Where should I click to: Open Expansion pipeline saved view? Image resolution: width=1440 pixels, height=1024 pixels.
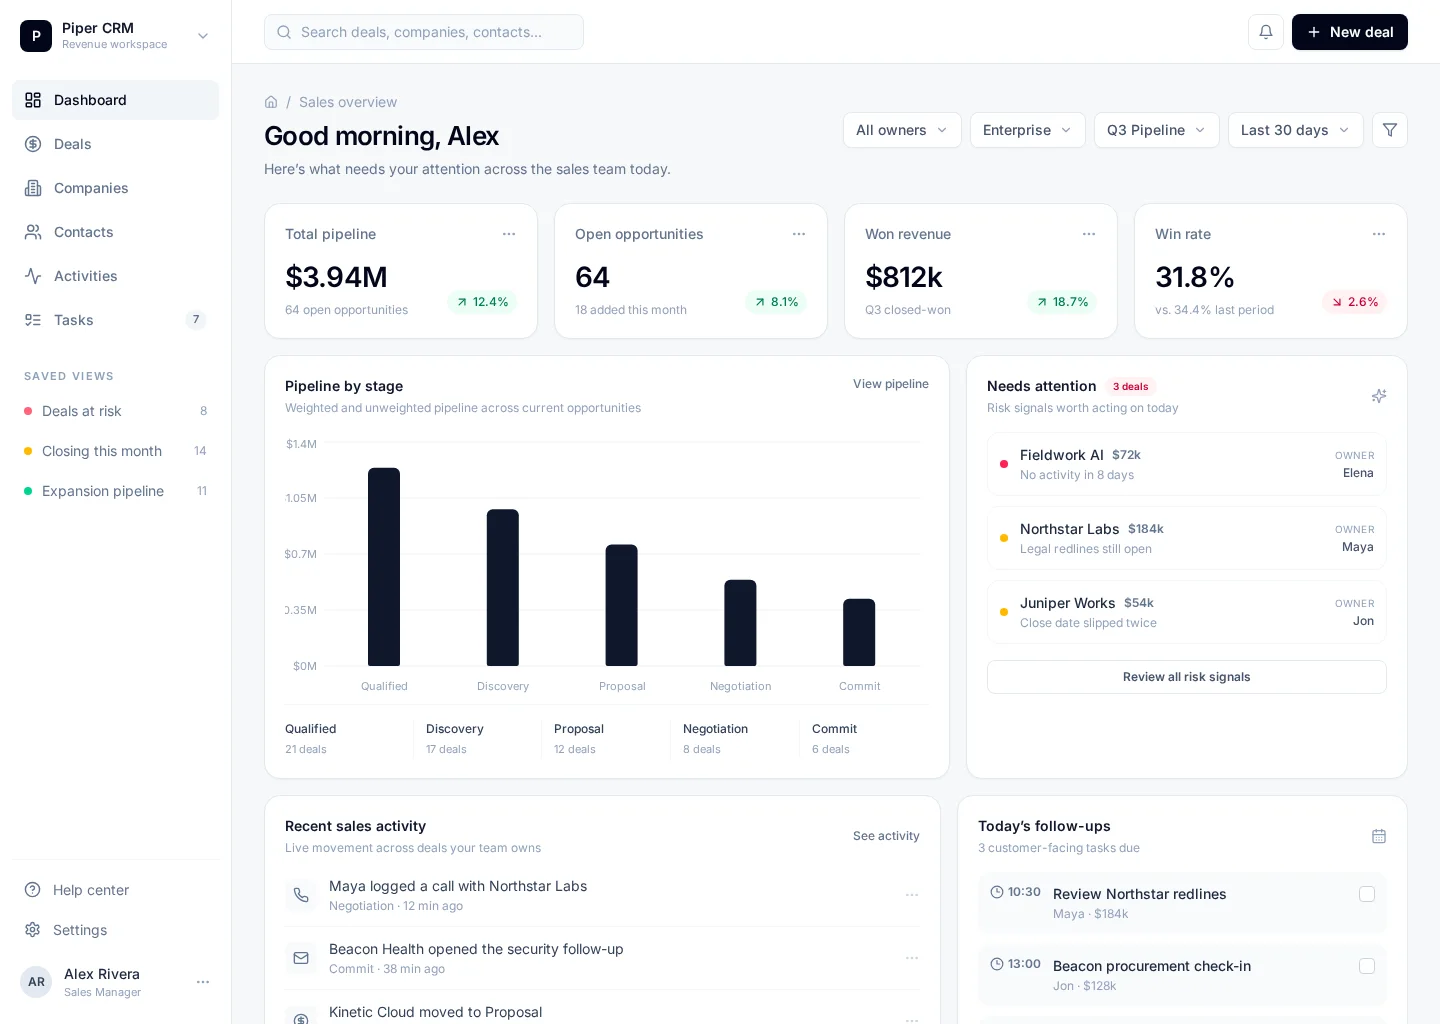(x=115, y=491)
